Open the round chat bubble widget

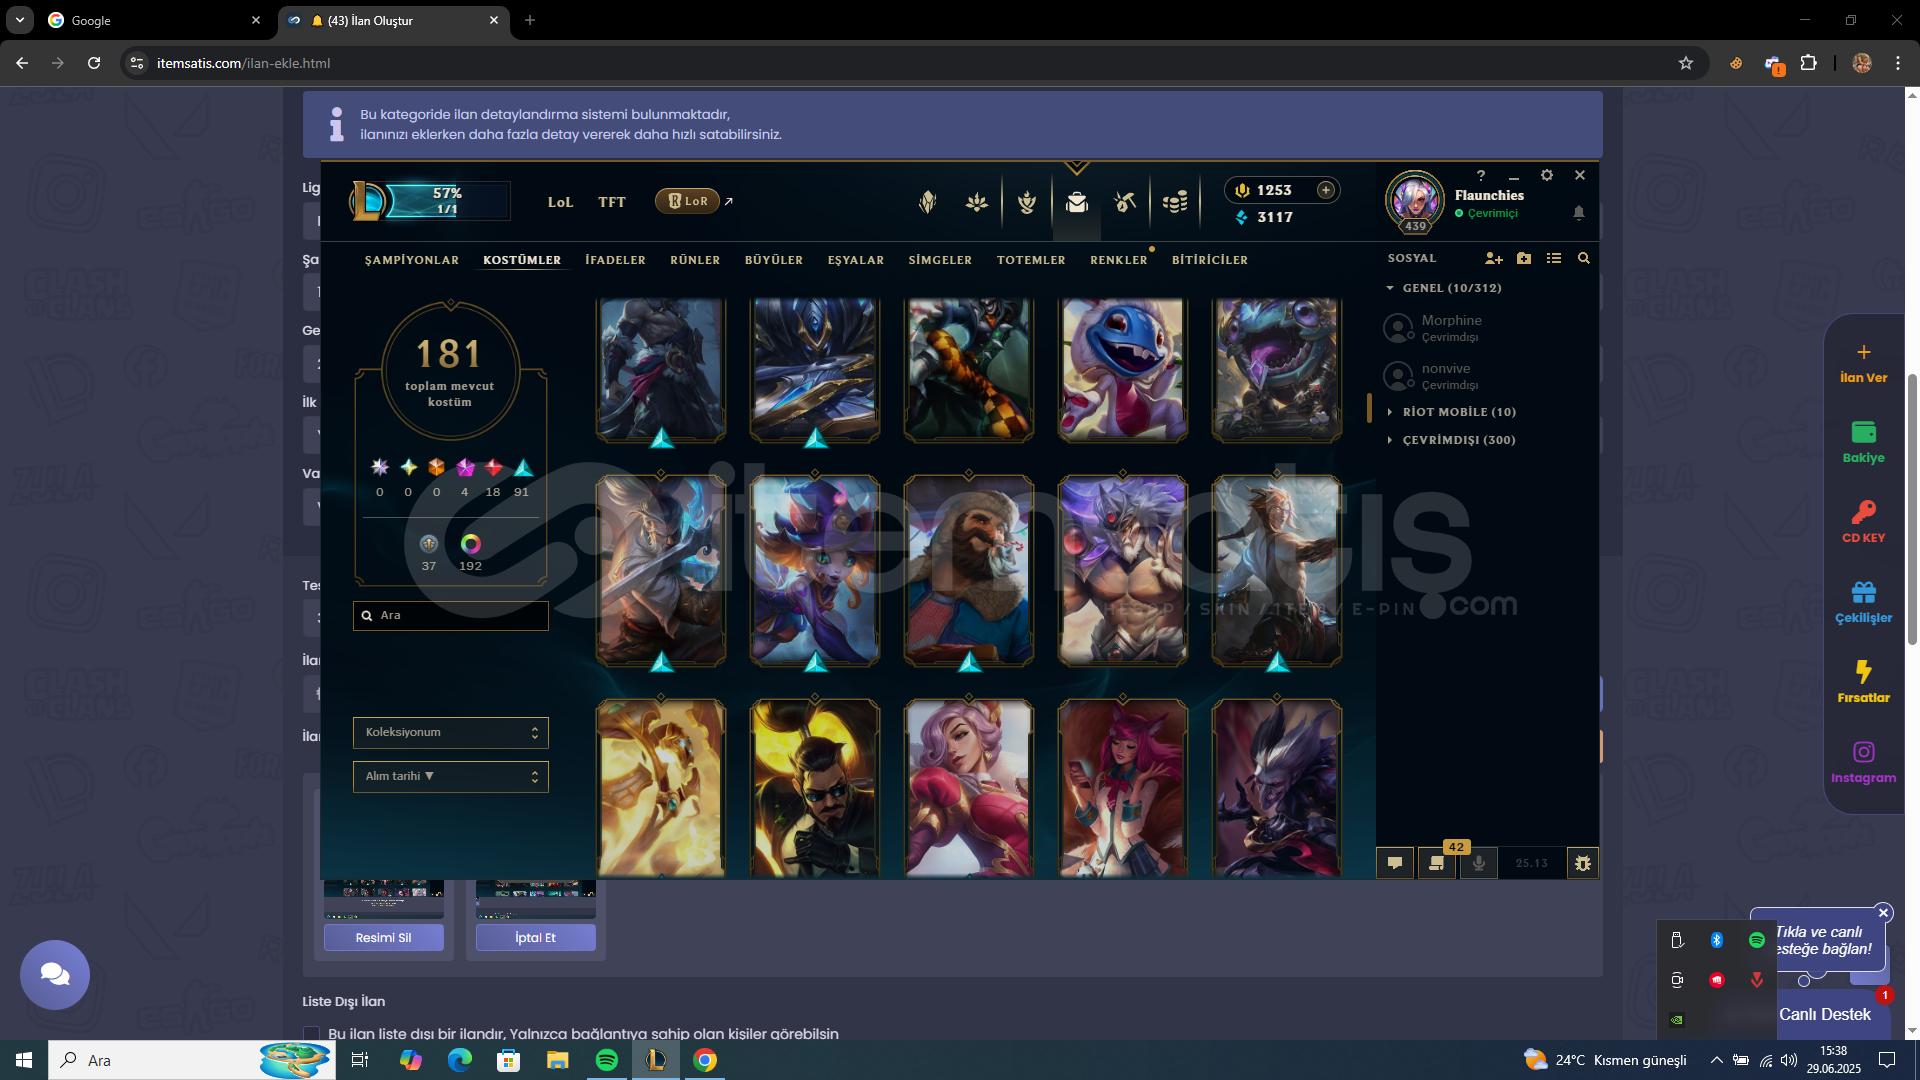click(x=55, y=975)
